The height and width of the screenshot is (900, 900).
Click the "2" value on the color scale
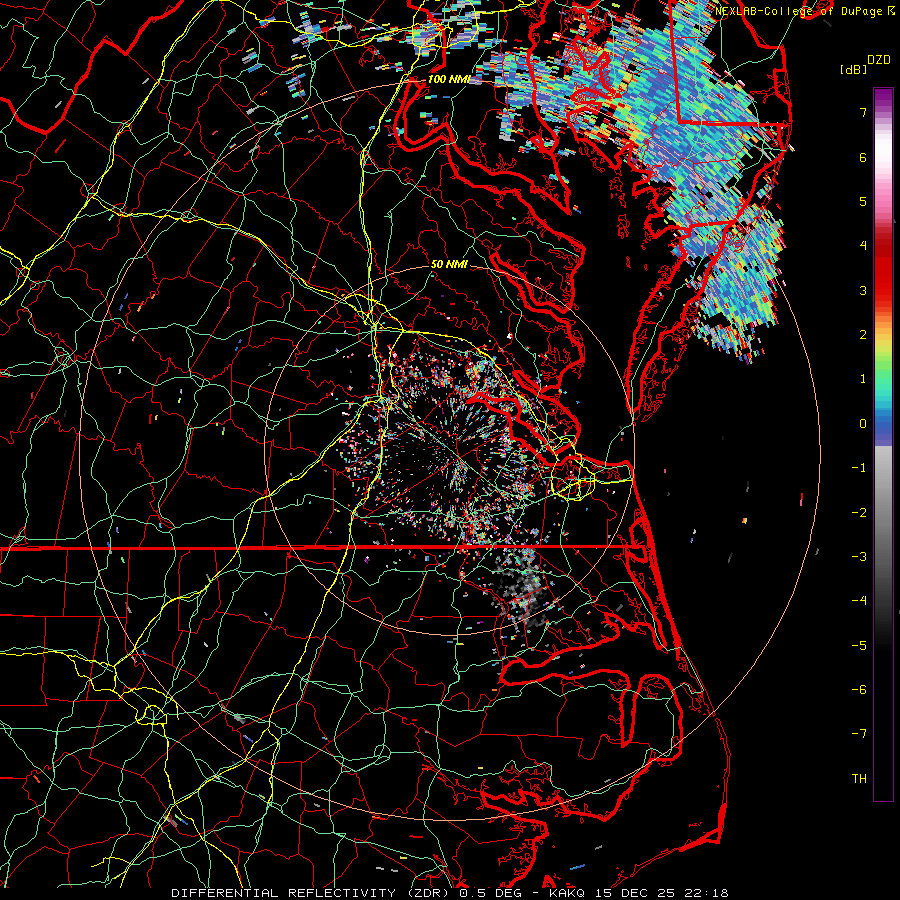coord(863,335)
